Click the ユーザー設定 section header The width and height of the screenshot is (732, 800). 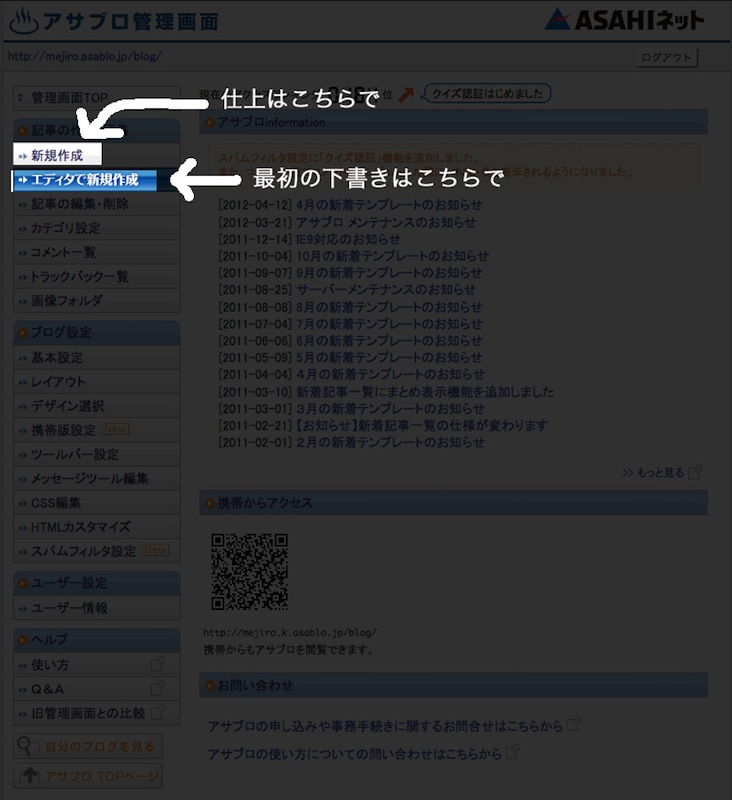97,583
